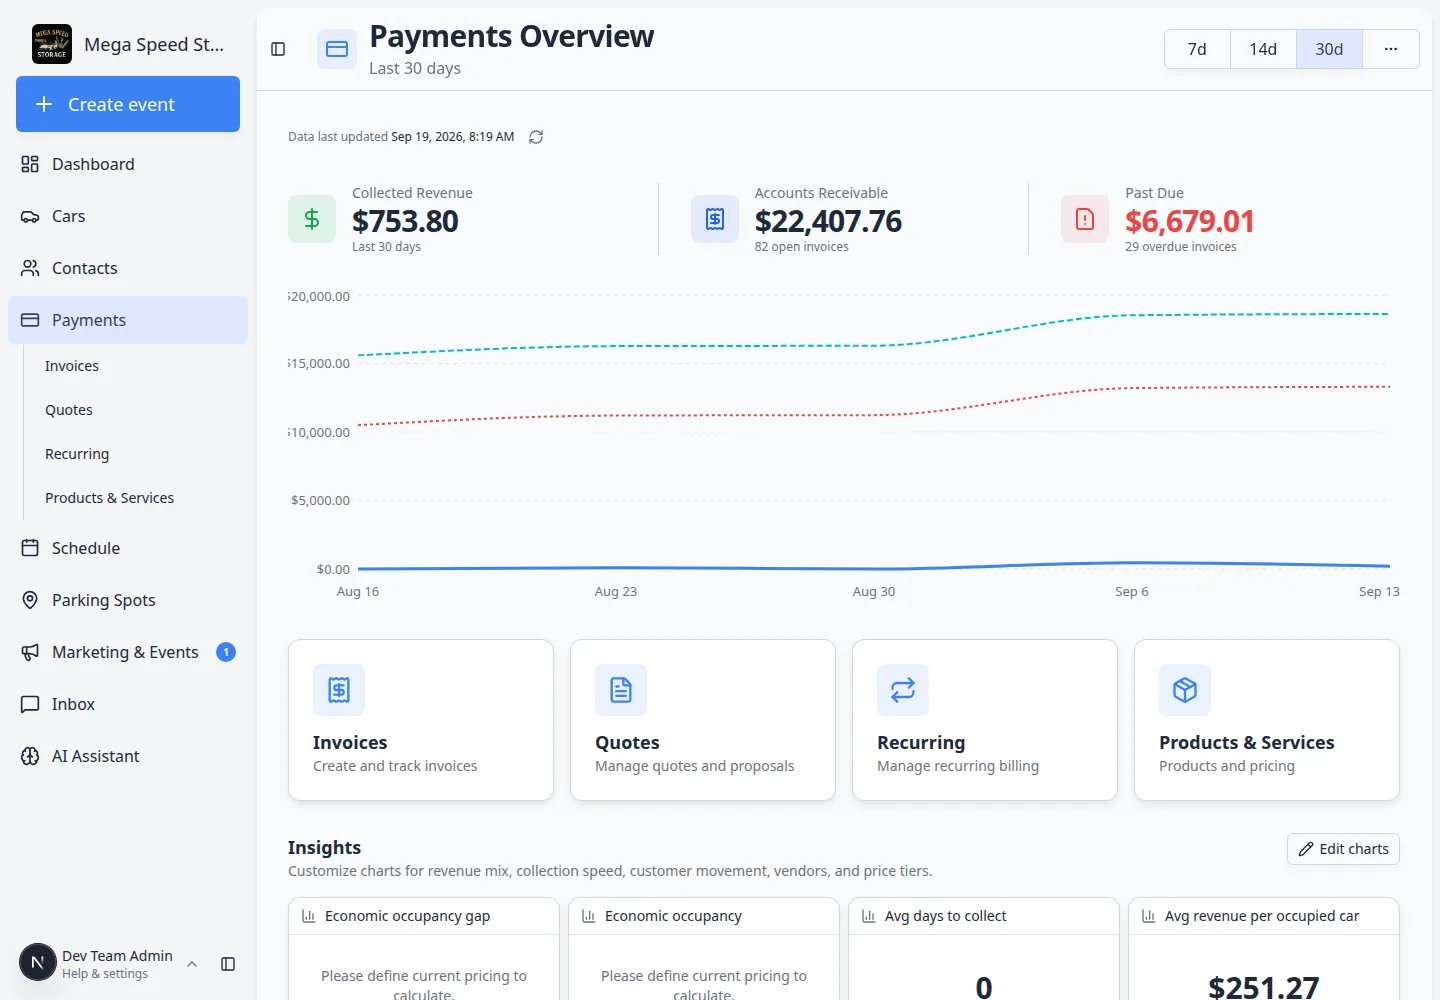Click the $6,679.01 past due amount
This screenshot has height=1000, width=1440.
pos(1189,221)
